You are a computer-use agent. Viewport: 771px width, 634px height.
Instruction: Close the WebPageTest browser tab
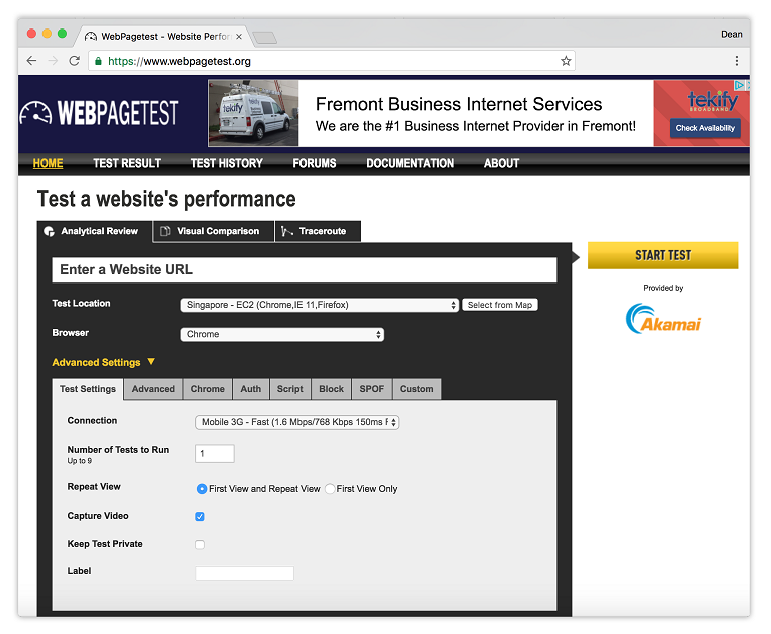[238, 36]
